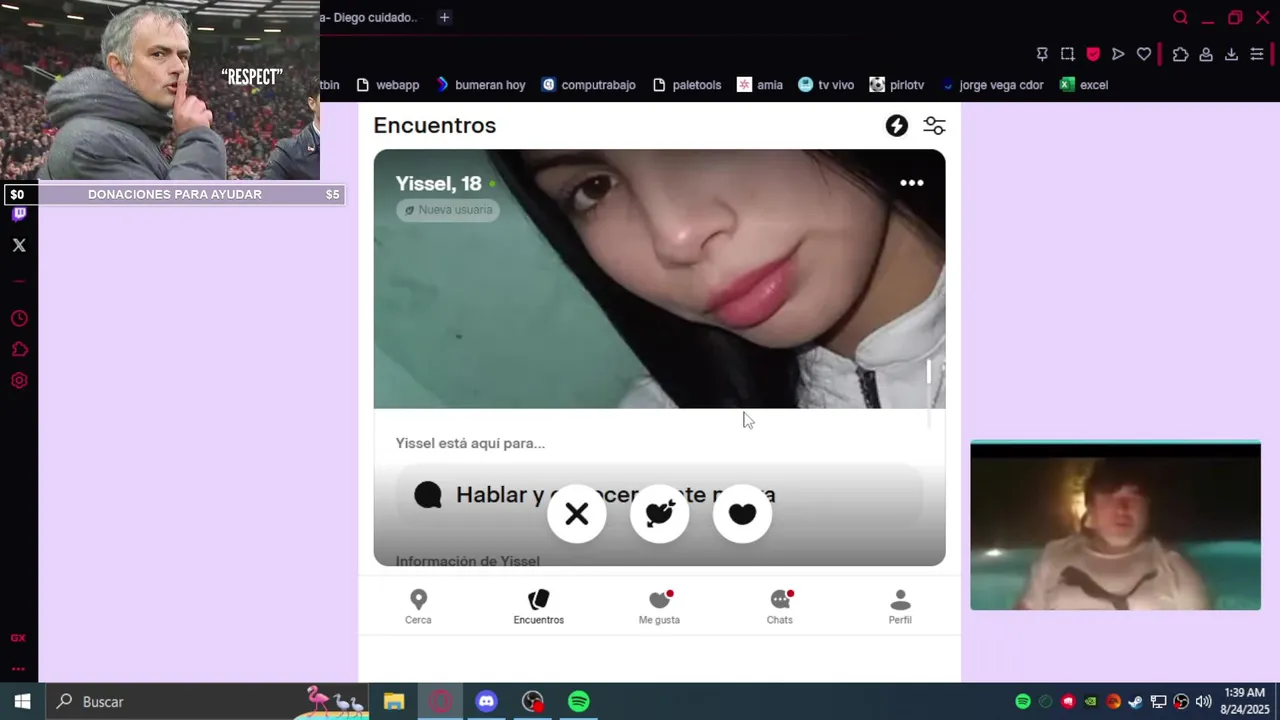Open the system volume control
Screen dimensions: 1280x720
click(1203, 702)
